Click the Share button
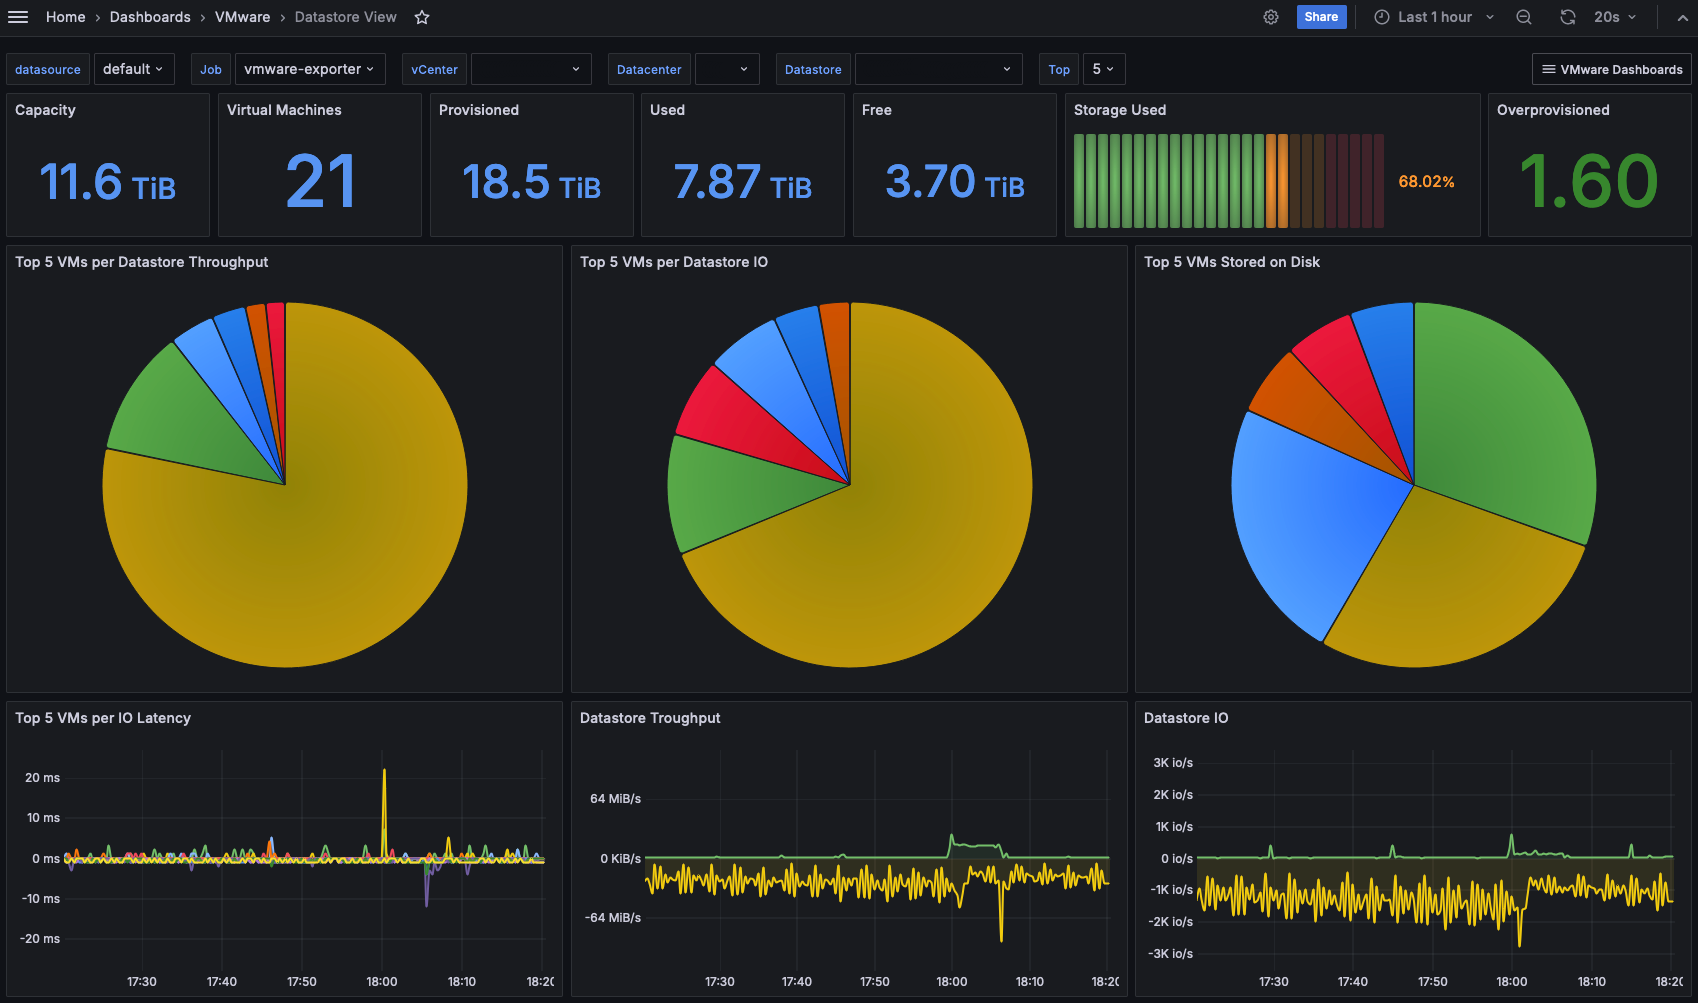Screen dimensions: 1698x1003 1321,17
